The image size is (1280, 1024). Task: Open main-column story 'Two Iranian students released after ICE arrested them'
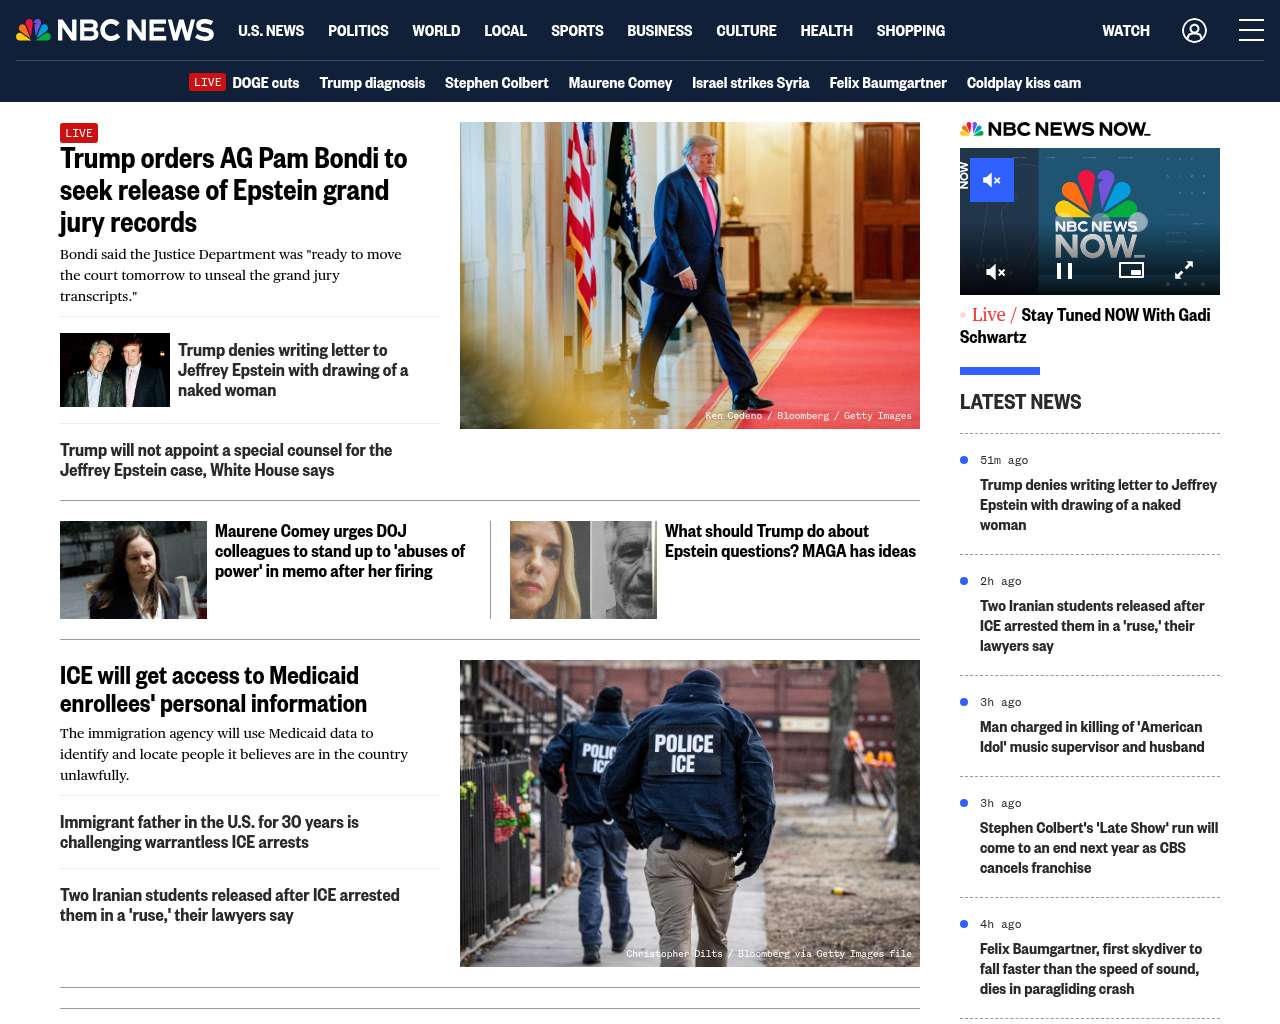(230, 905)
